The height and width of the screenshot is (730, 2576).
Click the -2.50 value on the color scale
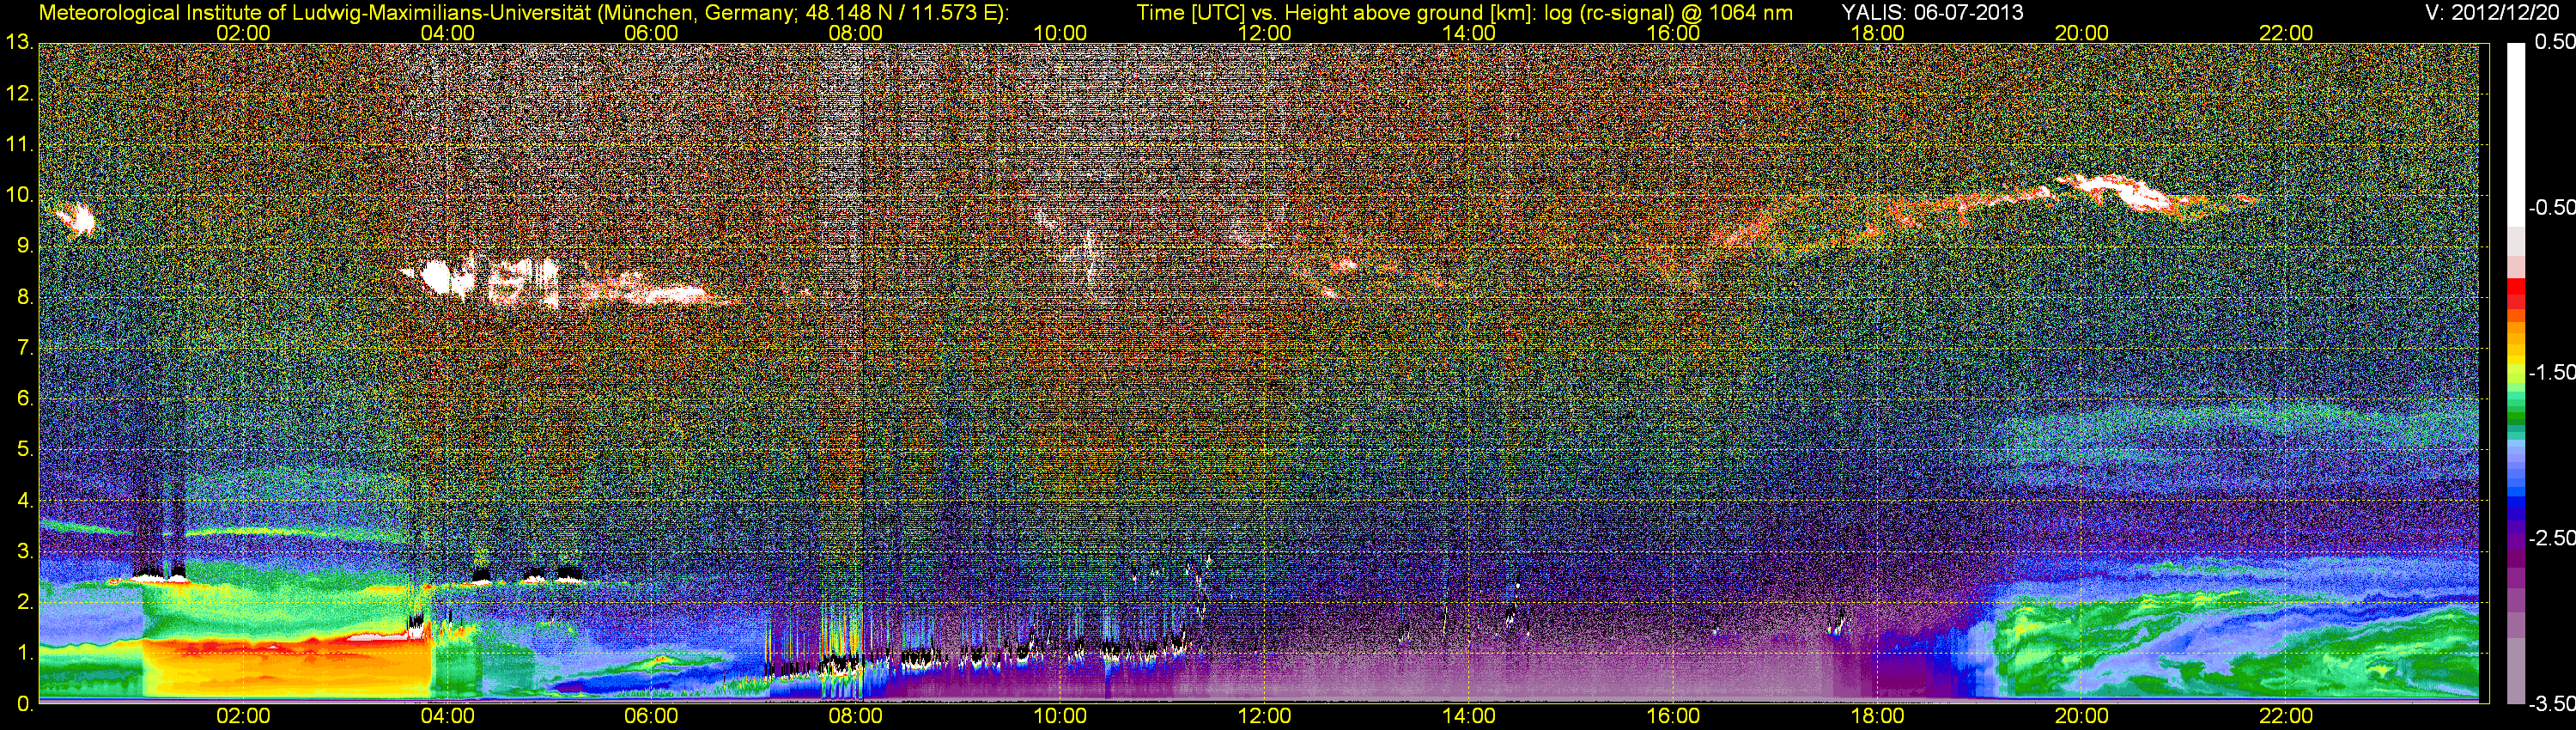click(x=2552, y=538)
